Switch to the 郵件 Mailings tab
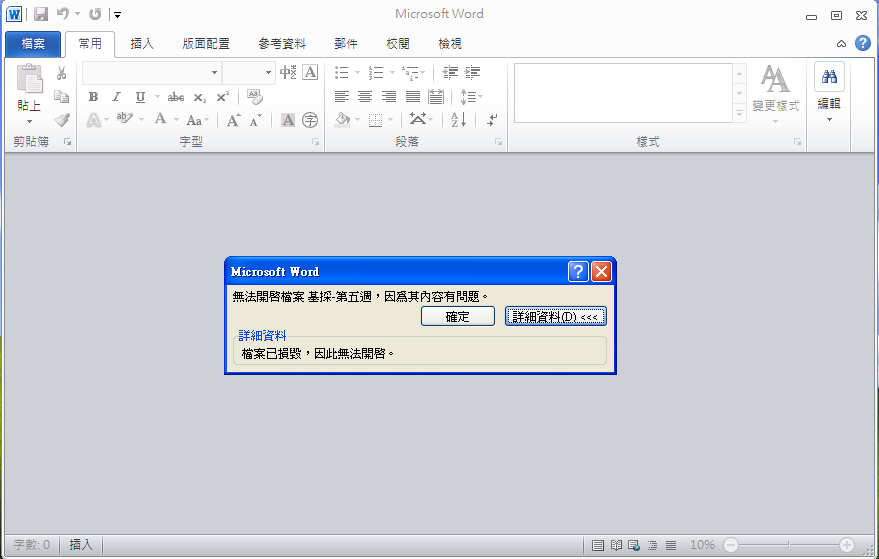Image resolution: width=879 pixels, height=559 pixels. [346, 44]
